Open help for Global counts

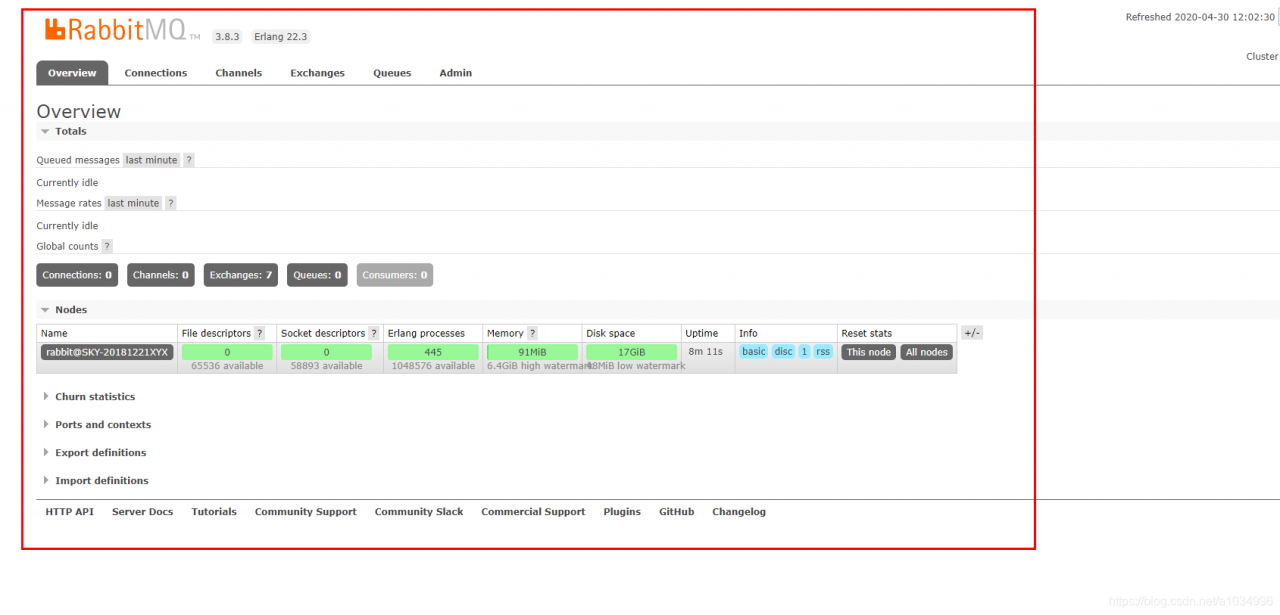(107, 246)
